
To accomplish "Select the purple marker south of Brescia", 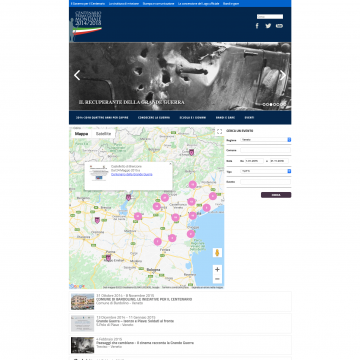I will coord(97,220).
